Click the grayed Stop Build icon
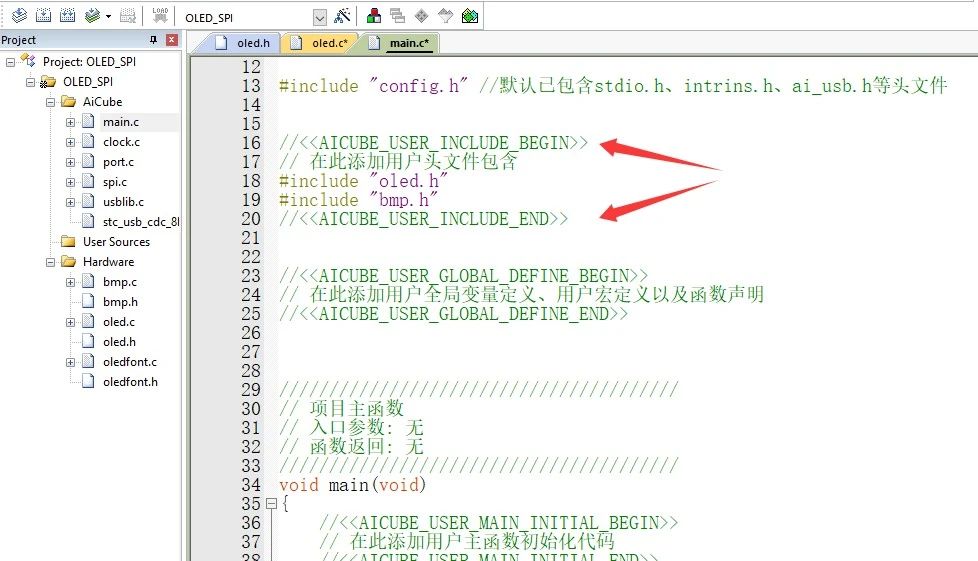The height and width of the screenshot is (561, 978). point(128,15)
